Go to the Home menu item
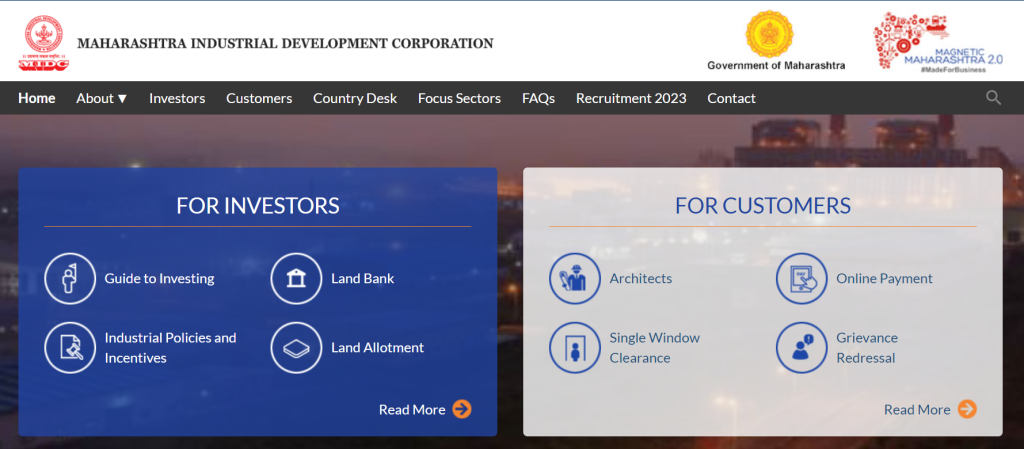The width and height of the screenshot is (1024, 449). tap(37, 98)
